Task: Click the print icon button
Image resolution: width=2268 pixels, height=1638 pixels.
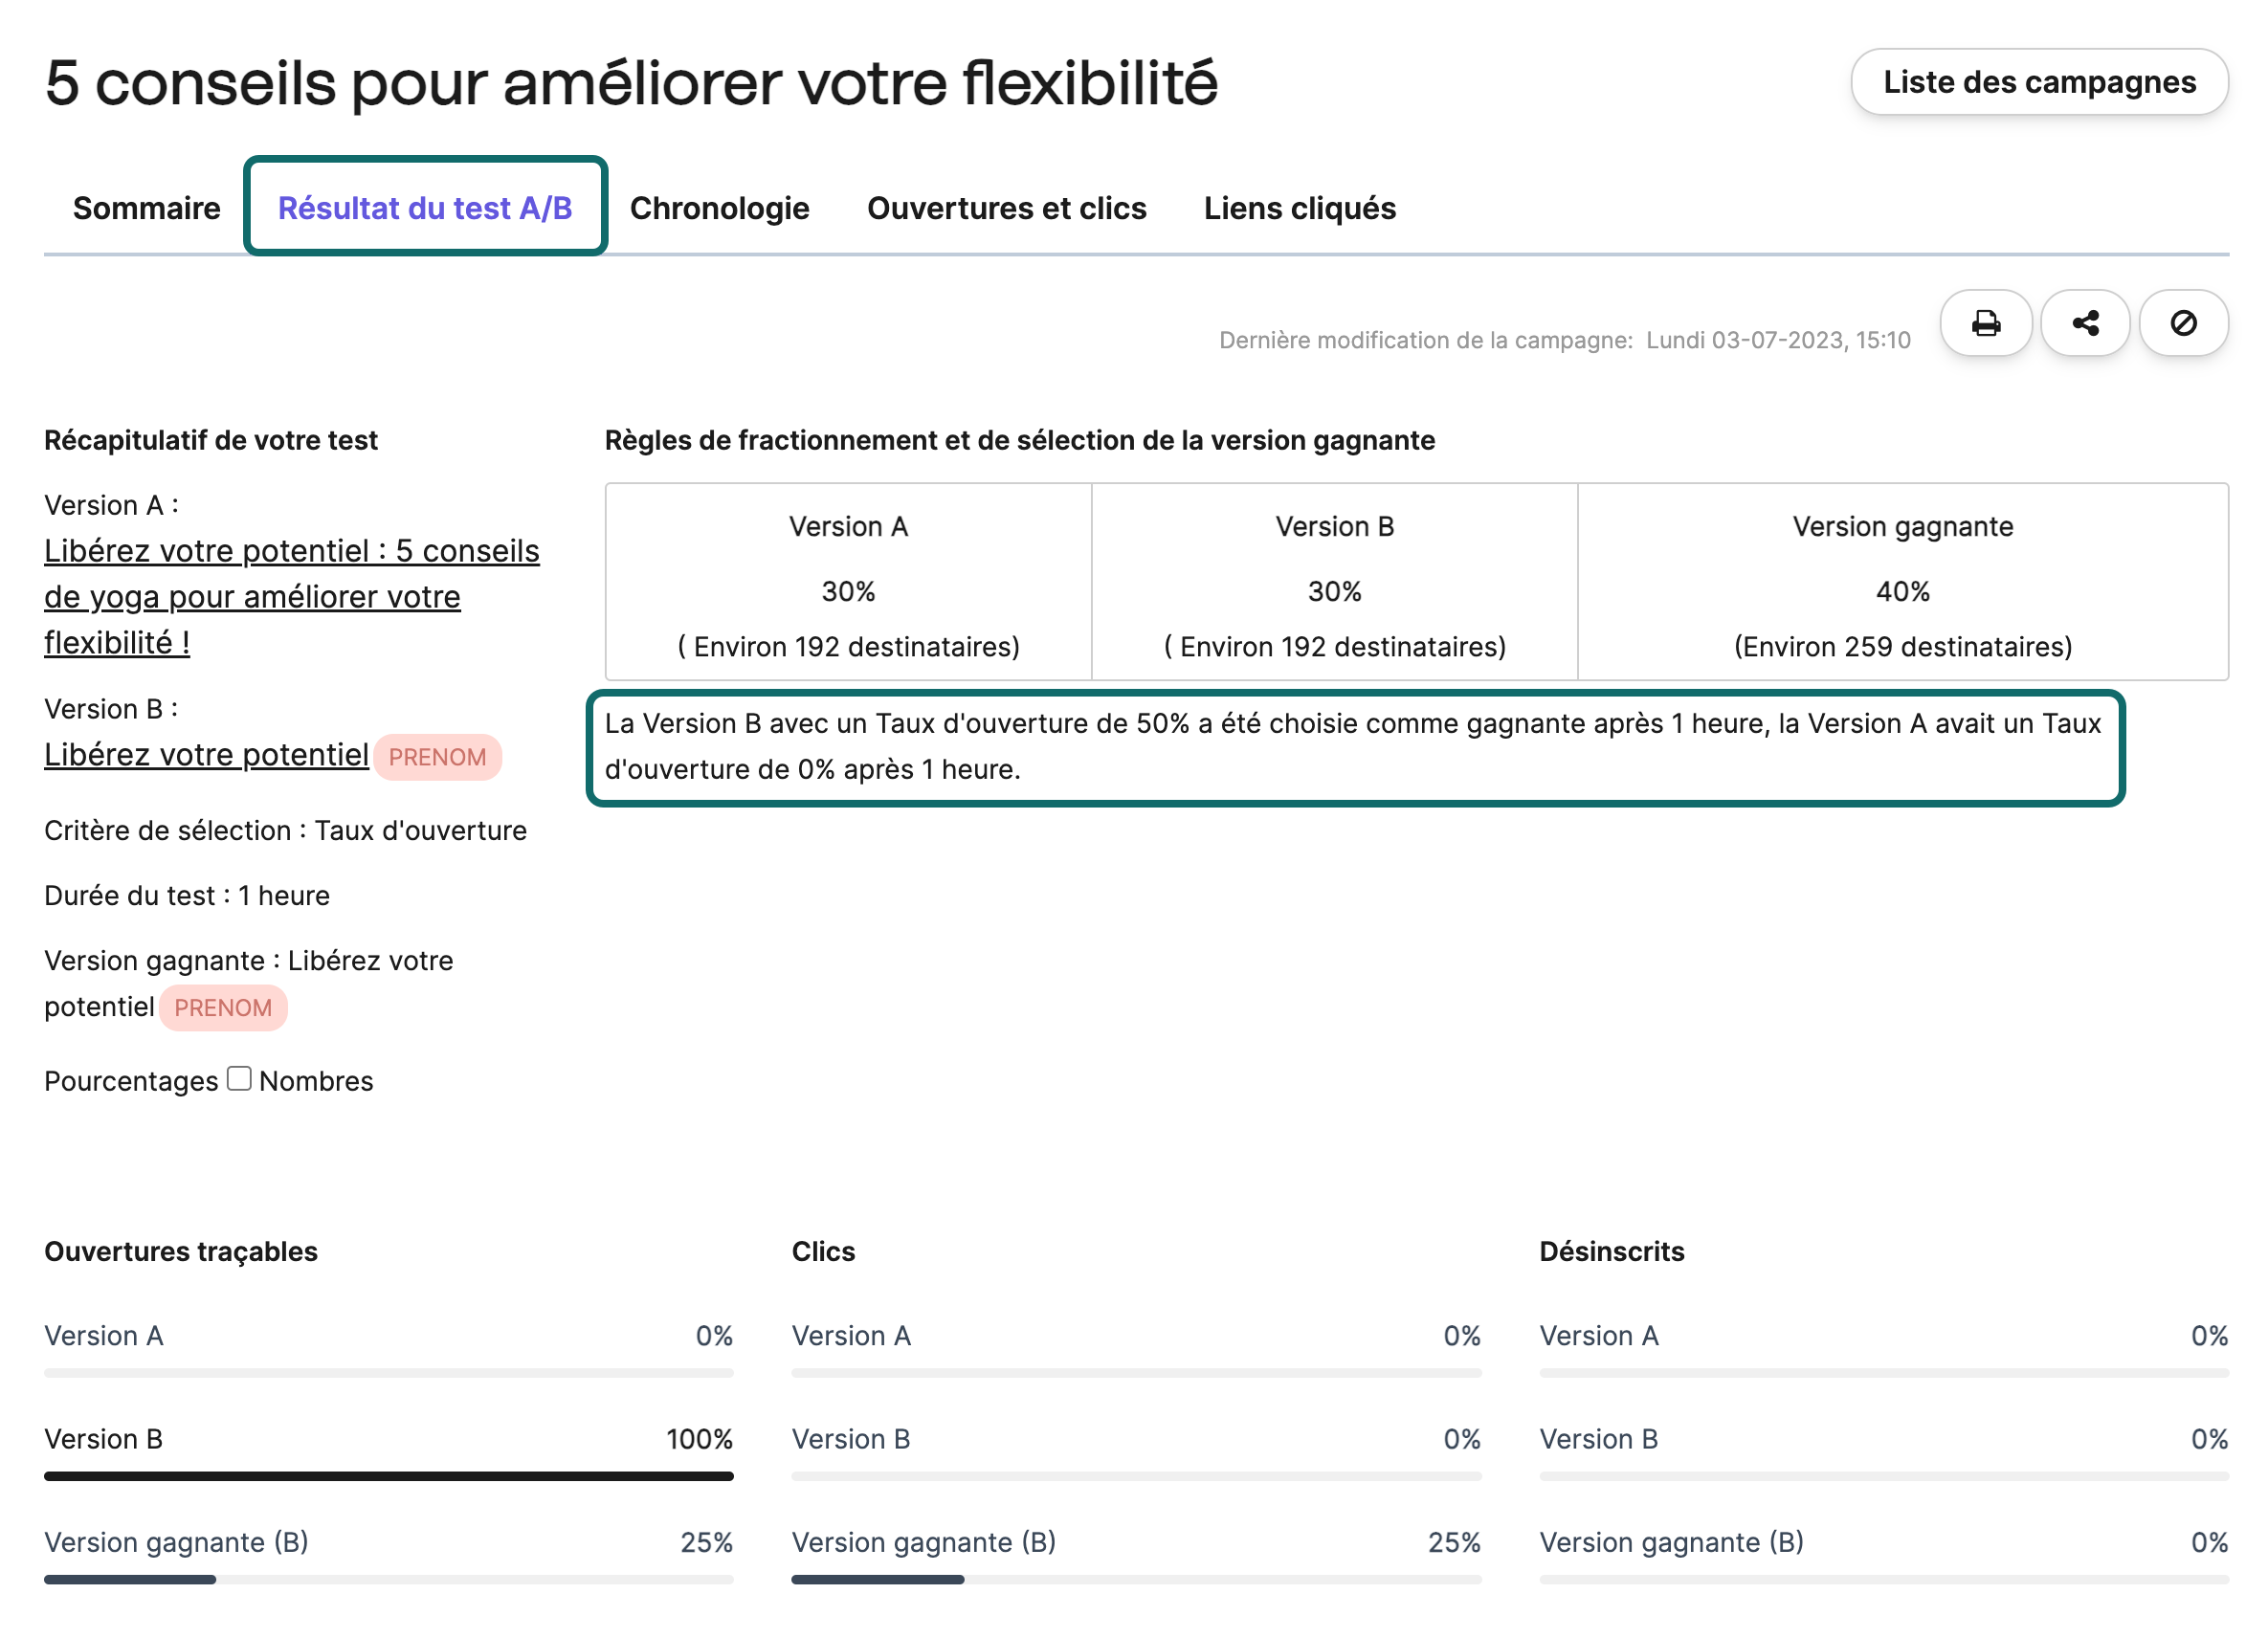Action: (x=1985, y=323)
